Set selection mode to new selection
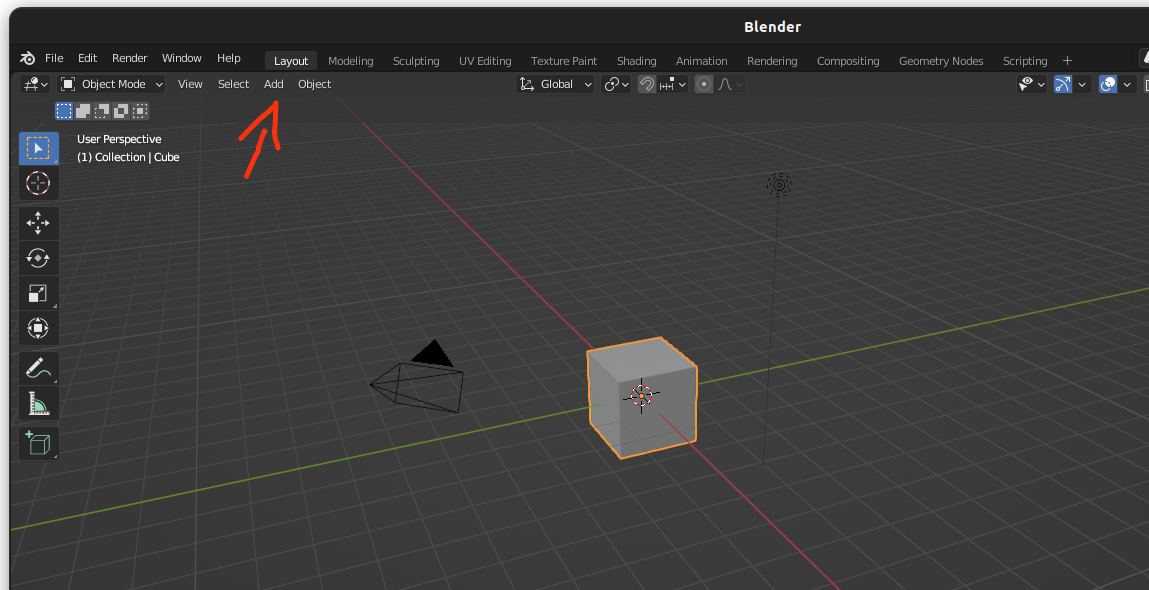Screen dimensions: 1149x590 (x=64, y=111)
